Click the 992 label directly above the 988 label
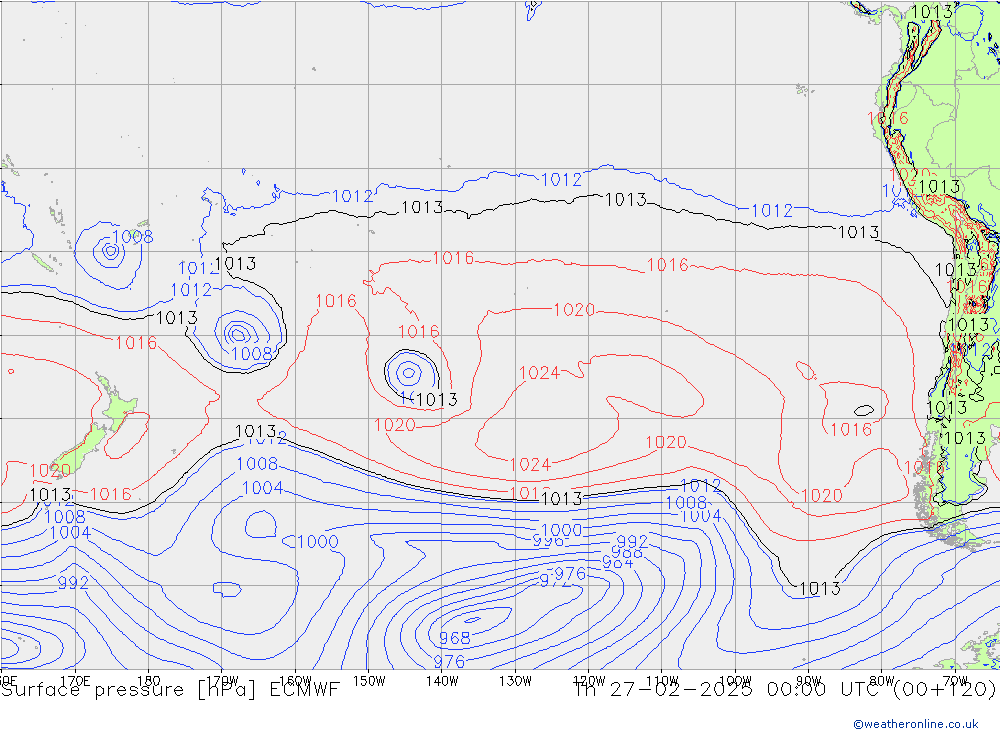The height and width of the screenshot is (733, 1000). [x=632, y=542]
